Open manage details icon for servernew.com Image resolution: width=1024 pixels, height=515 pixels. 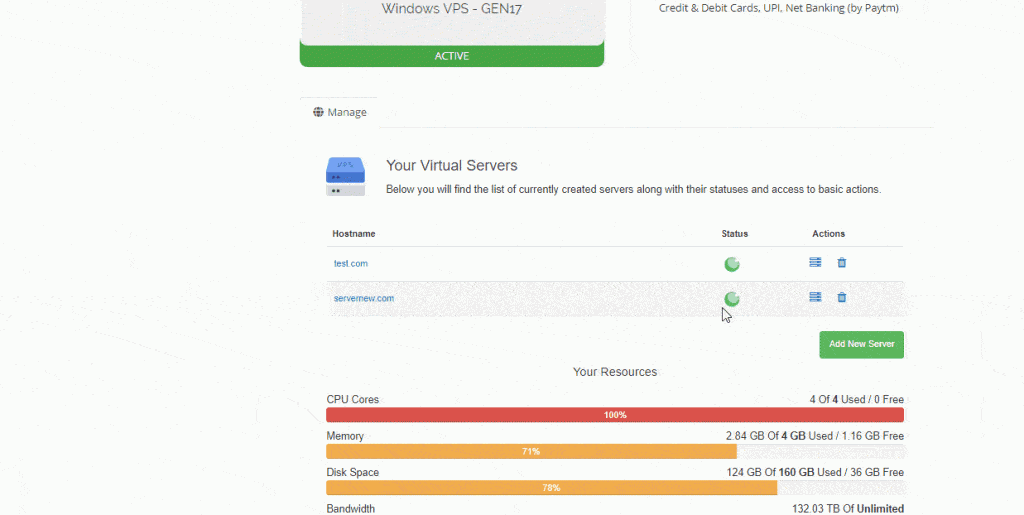pos(815,297)
